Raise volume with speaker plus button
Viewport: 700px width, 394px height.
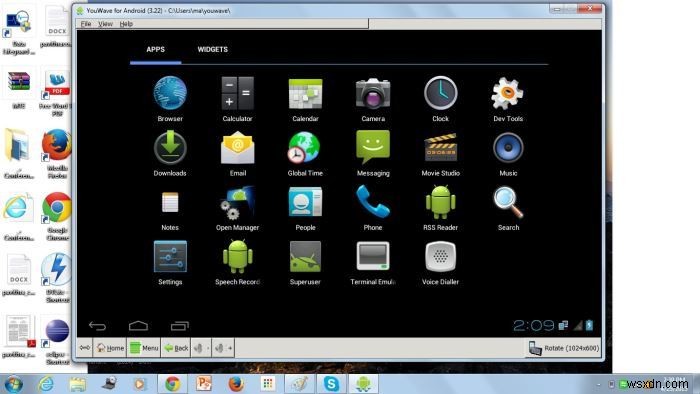point(223,348)
